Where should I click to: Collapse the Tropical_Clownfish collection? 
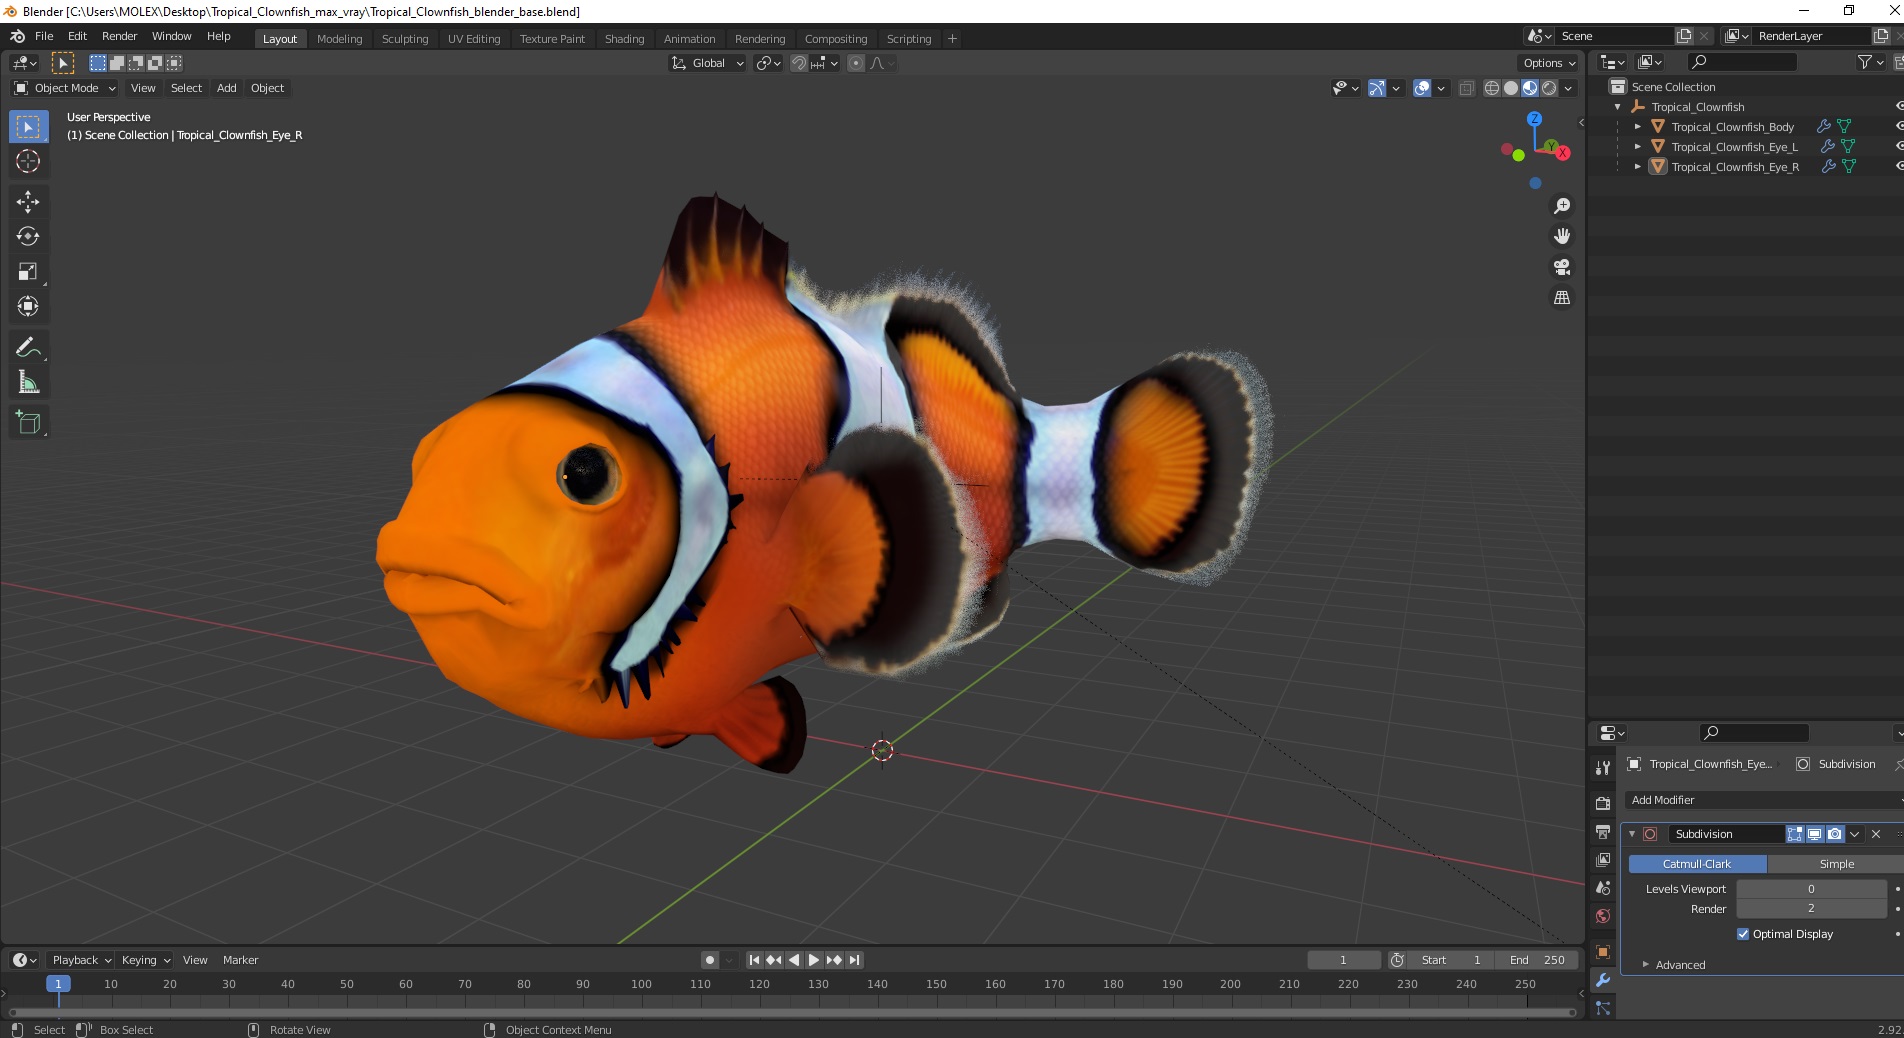(x=1618, y=107)
